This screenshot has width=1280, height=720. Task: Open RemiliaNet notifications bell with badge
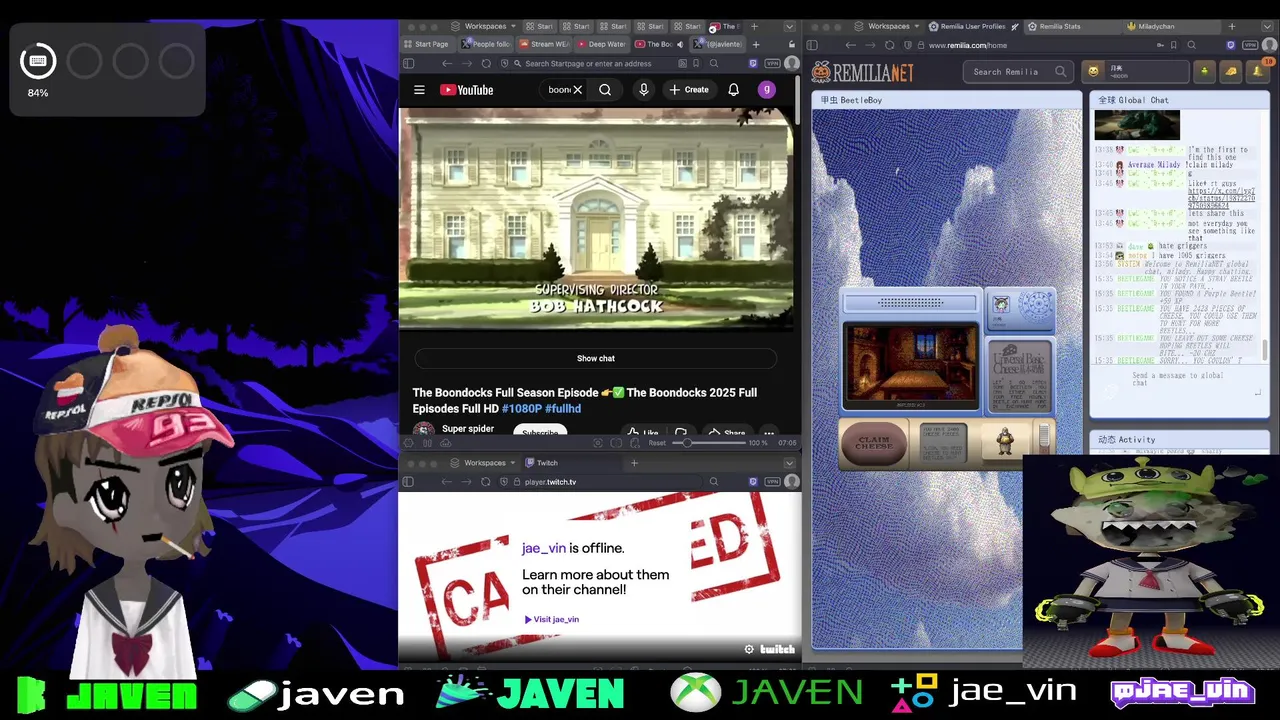(1258, 71)
